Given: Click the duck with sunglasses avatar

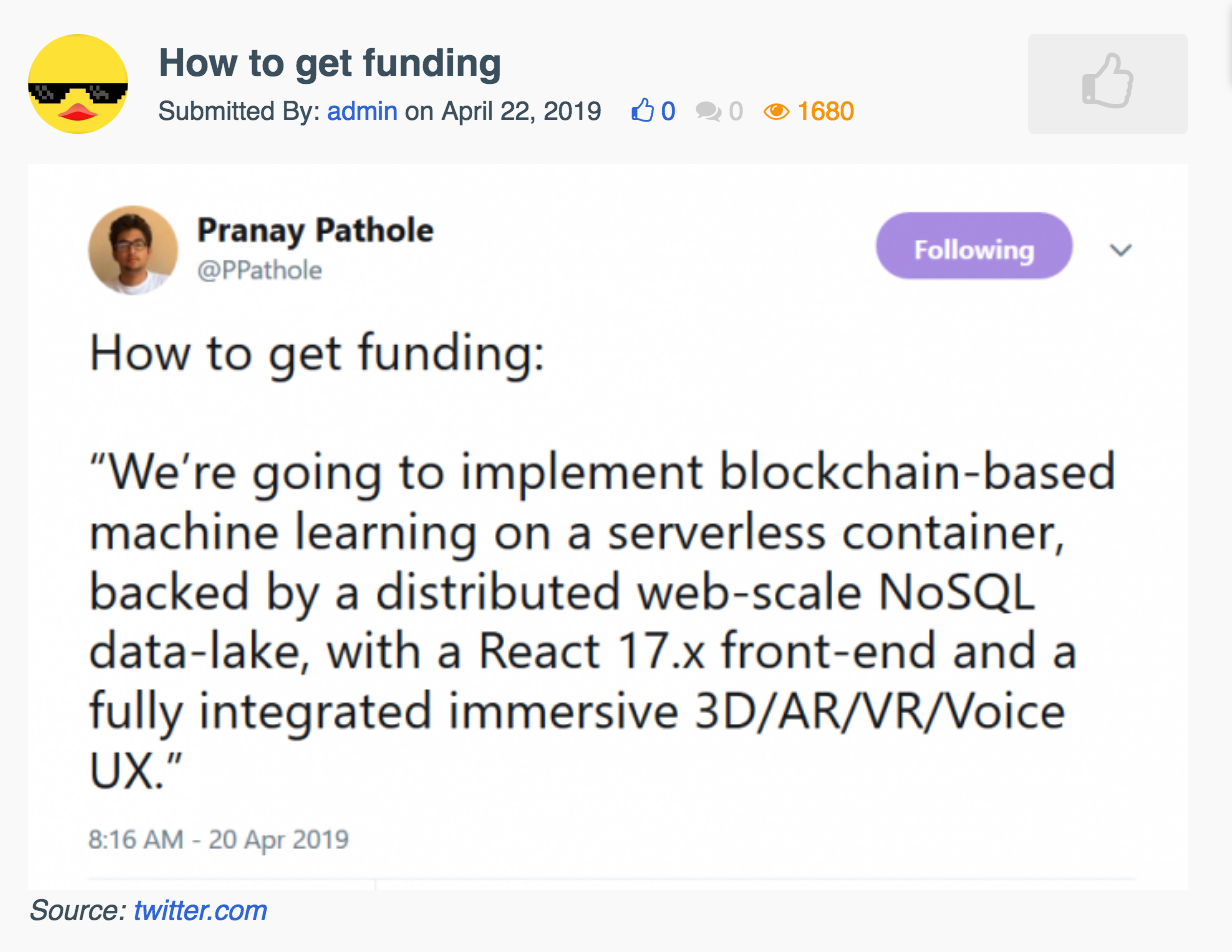Looking at the screenshot, I should 78,84.
